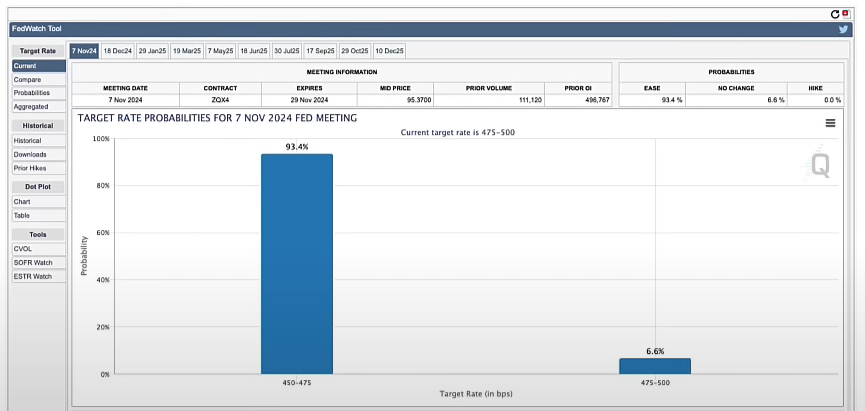Click the 450-475 axis label

[297, 383]
